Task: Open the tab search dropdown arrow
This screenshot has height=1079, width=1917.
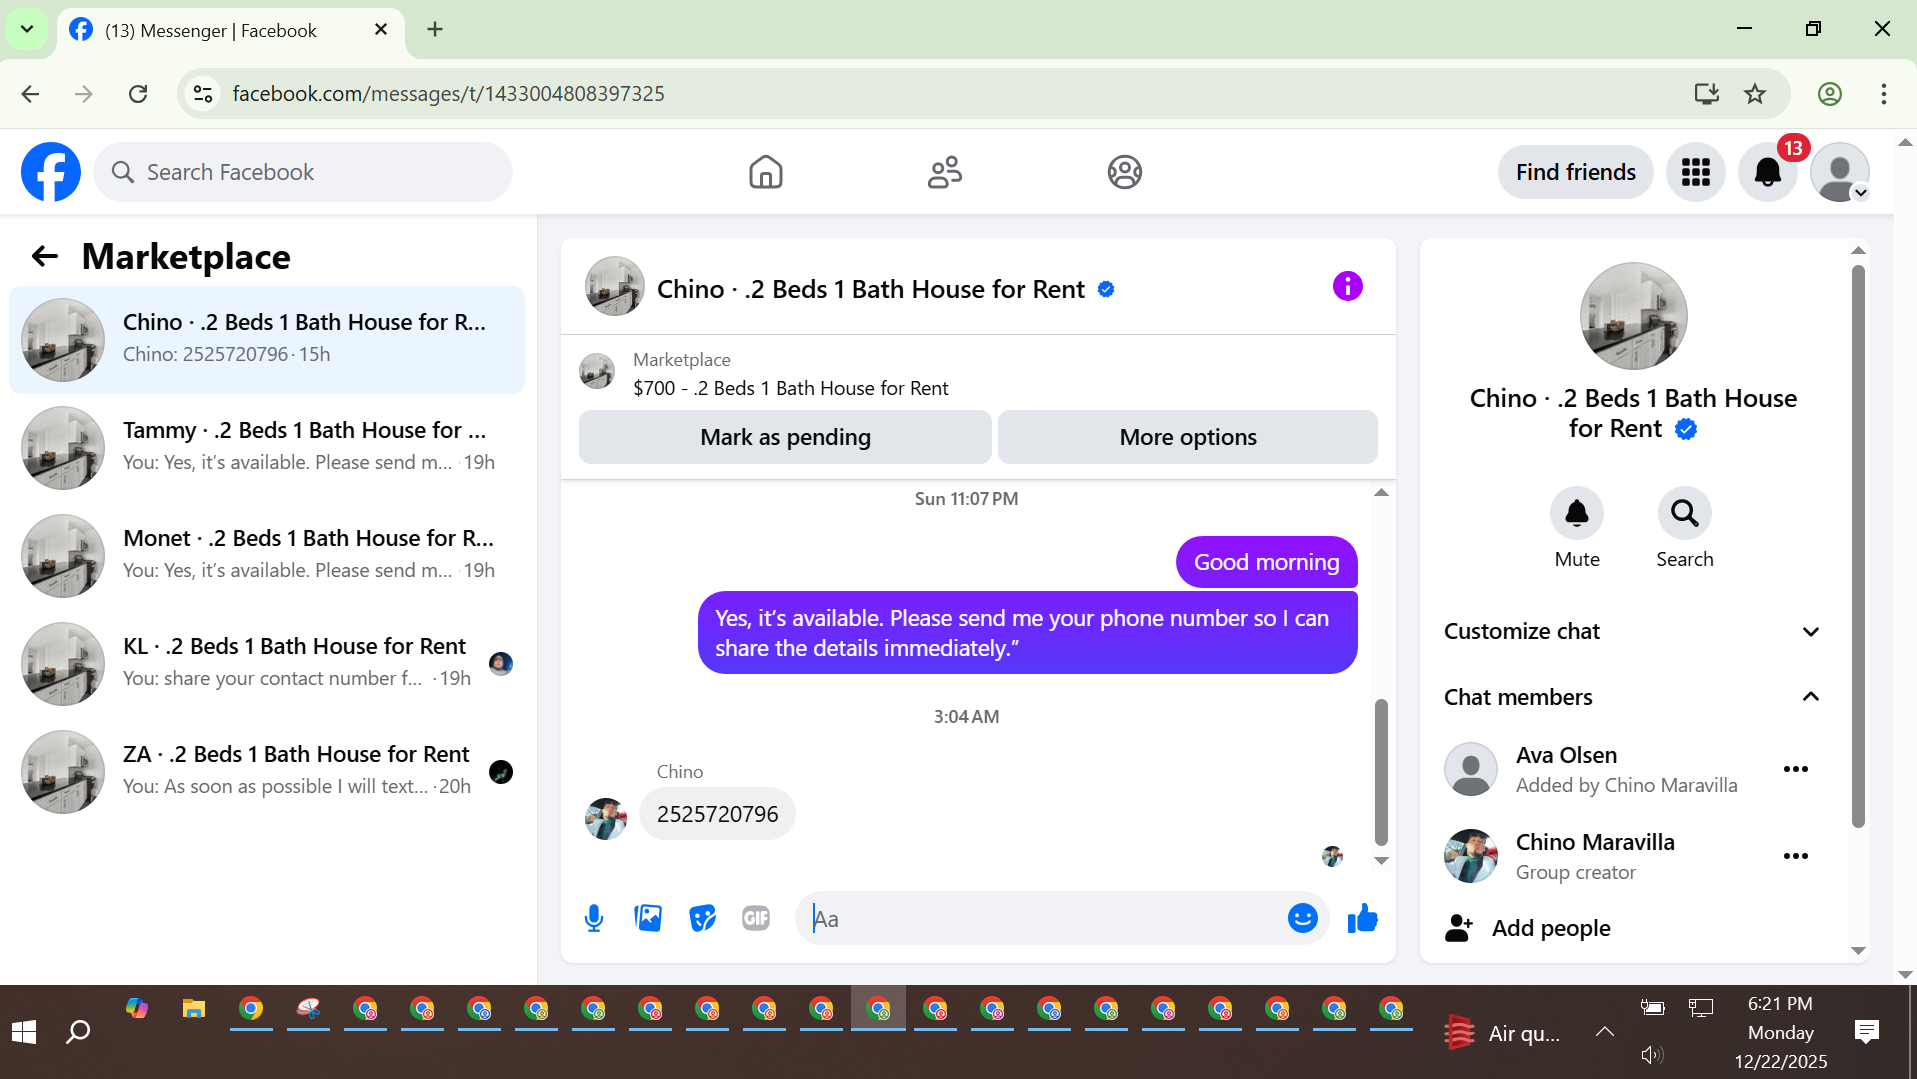Action: click(27, 29)
